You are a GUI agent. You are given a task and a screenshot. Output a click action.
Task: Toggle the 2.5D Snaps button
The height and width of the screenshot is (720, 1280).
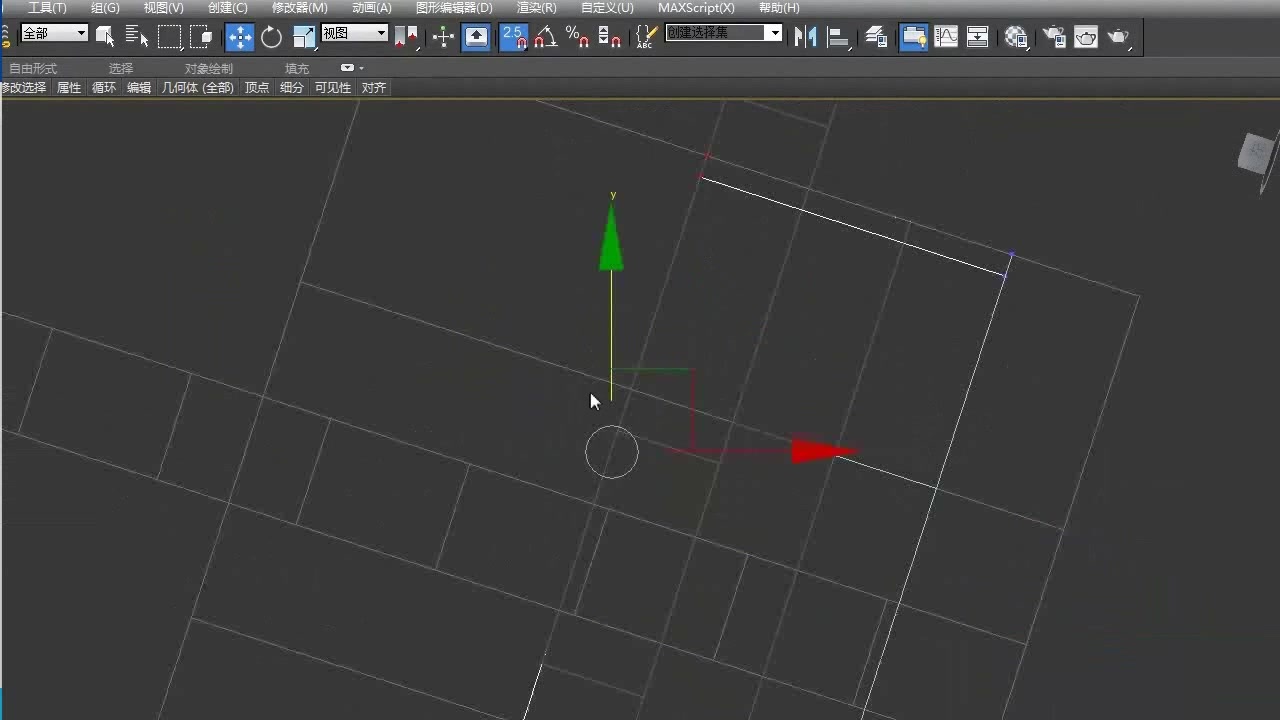513,37
